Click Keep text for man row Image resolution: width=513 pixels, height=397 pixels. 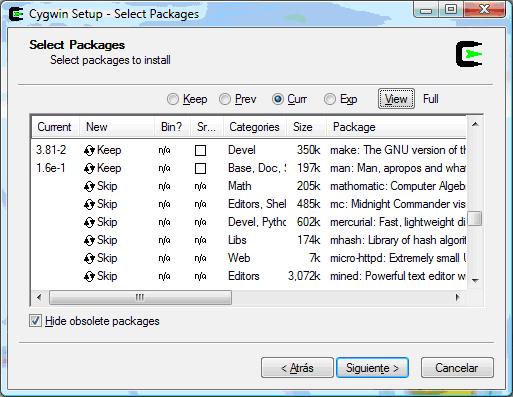pyautogui.click(x=109, y=168)
